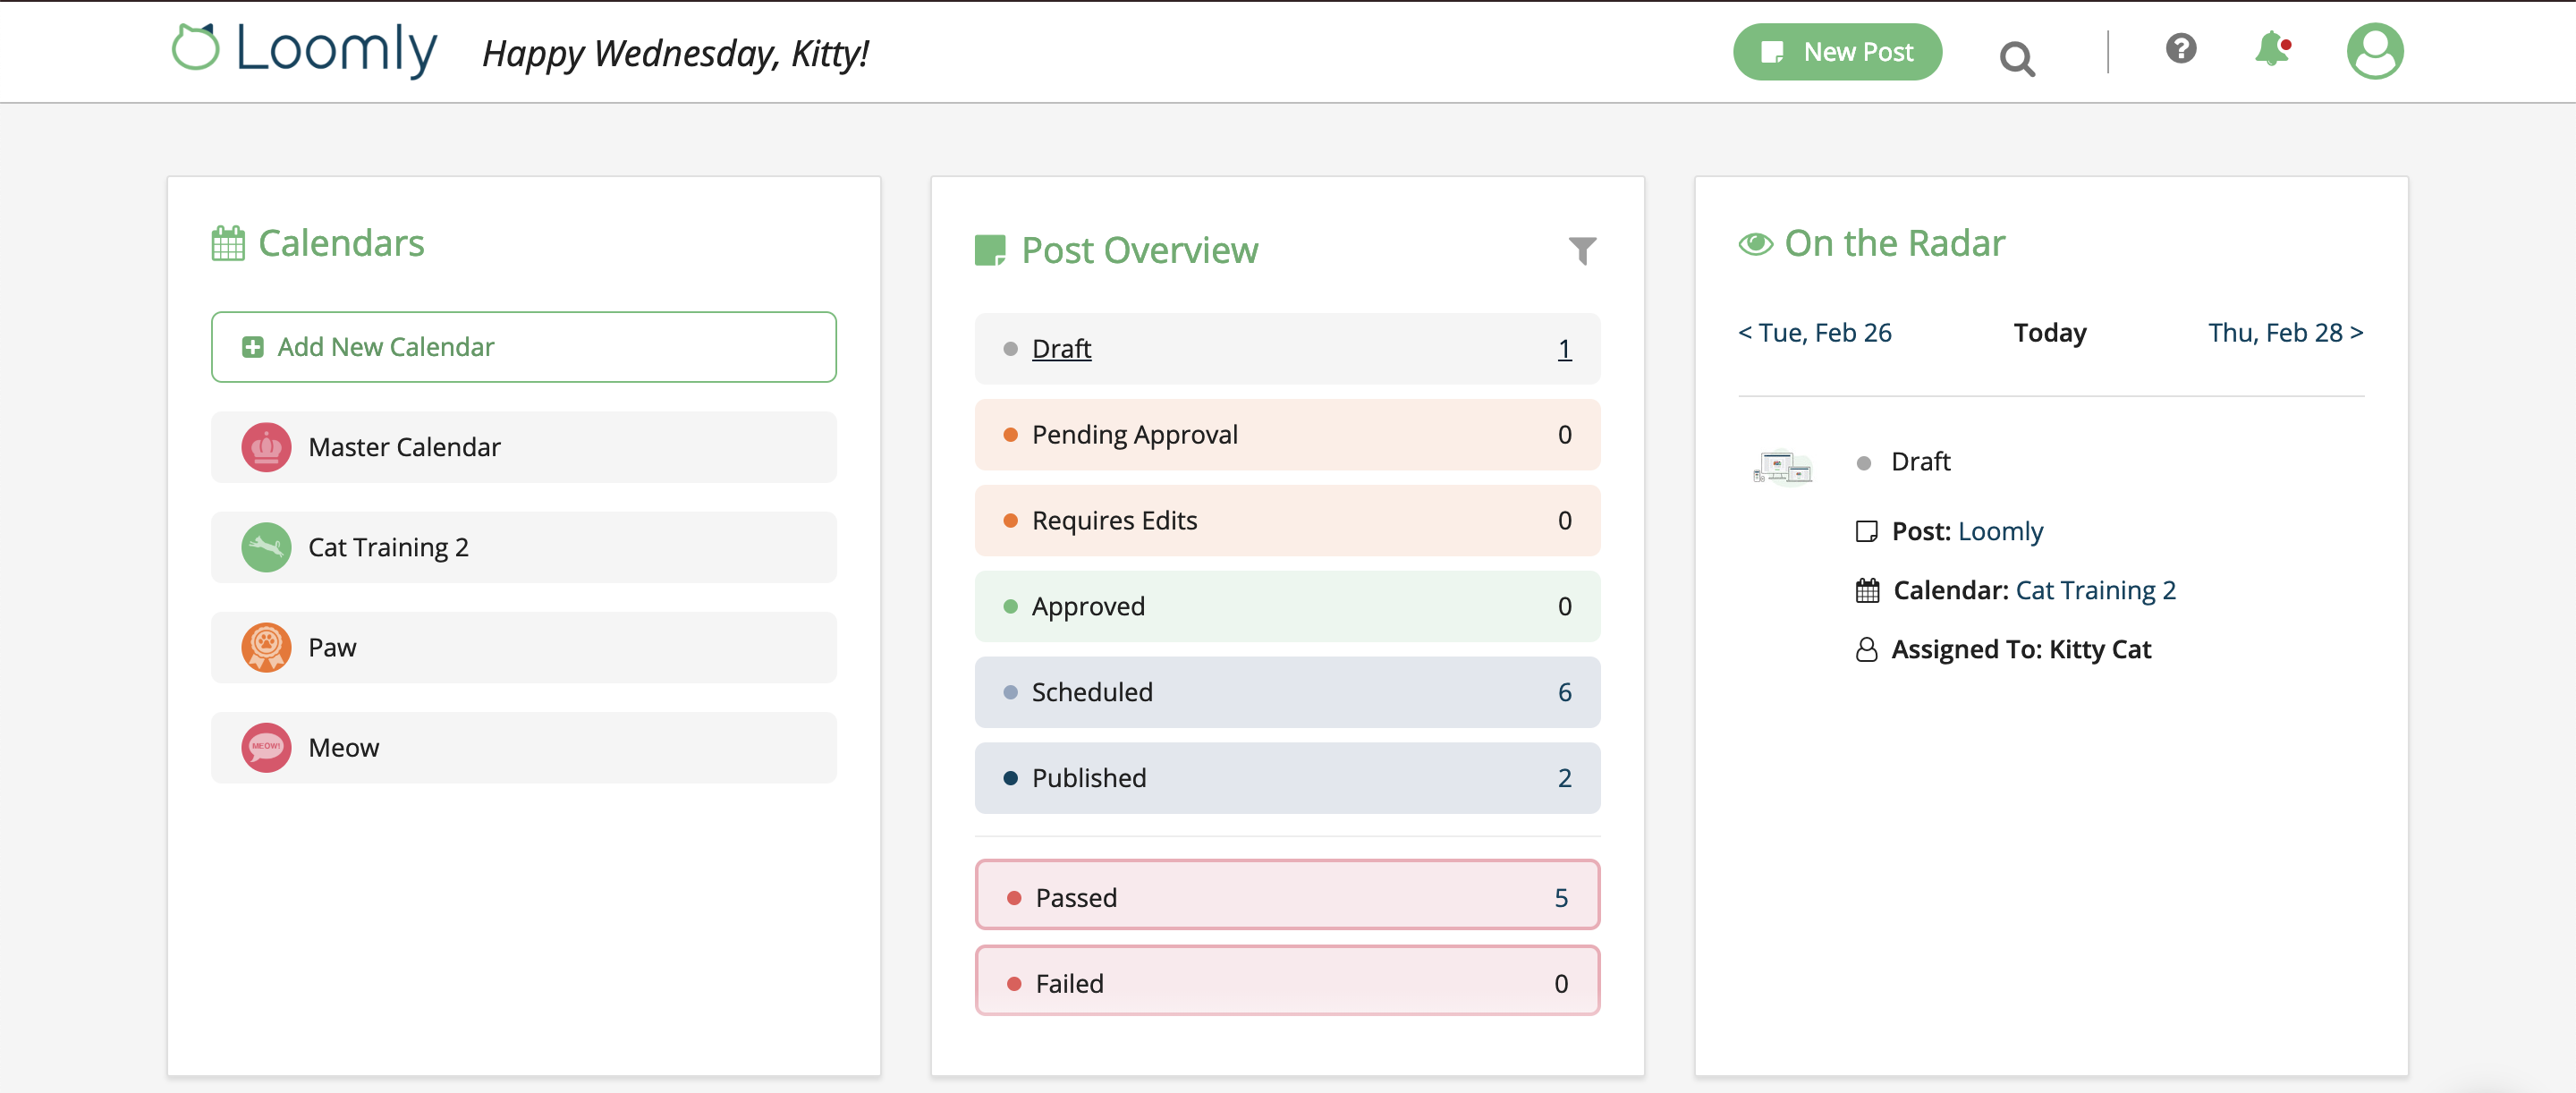Image resolution: width=2576 pixels, height=1093 pixels.
Task: Advance to Thu, Feb 28
Action: [2286, 332]
